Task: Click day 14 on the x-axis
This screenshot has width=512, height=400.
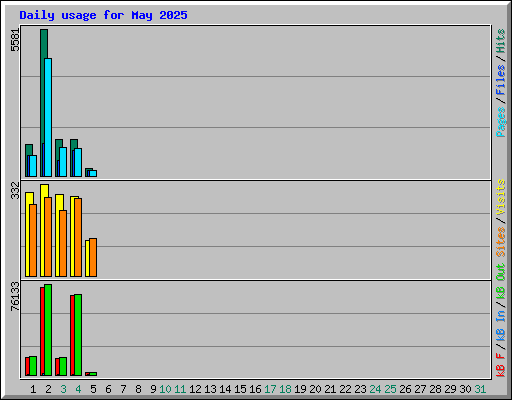Action: tap(225, 389)
